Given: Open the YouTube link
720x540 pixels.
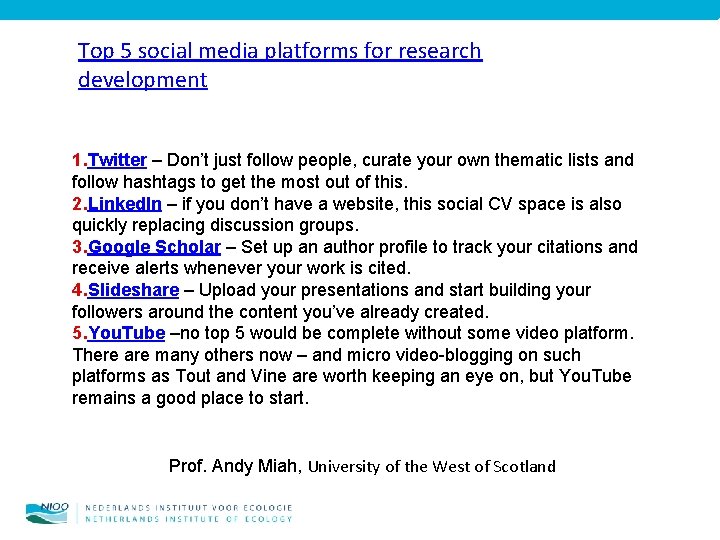Looking at the screenshot, I should [x=126, y=333].
